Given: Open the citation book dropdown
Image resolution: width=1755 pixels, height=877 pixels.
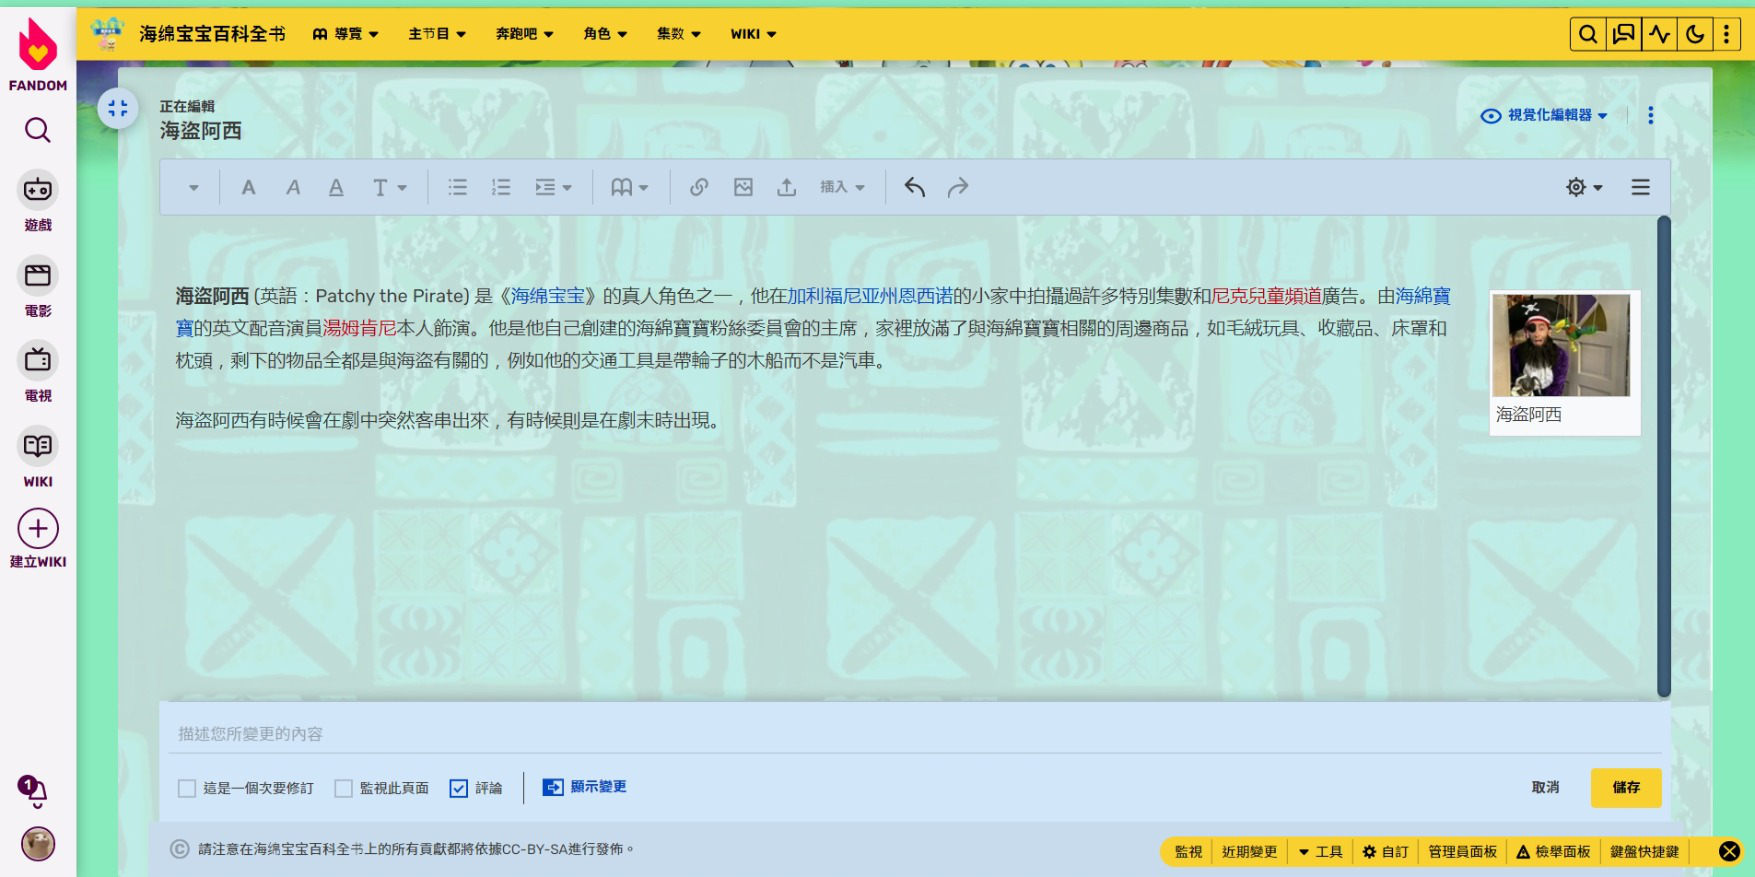Looking at the screenshot, I should pos(630,187).
